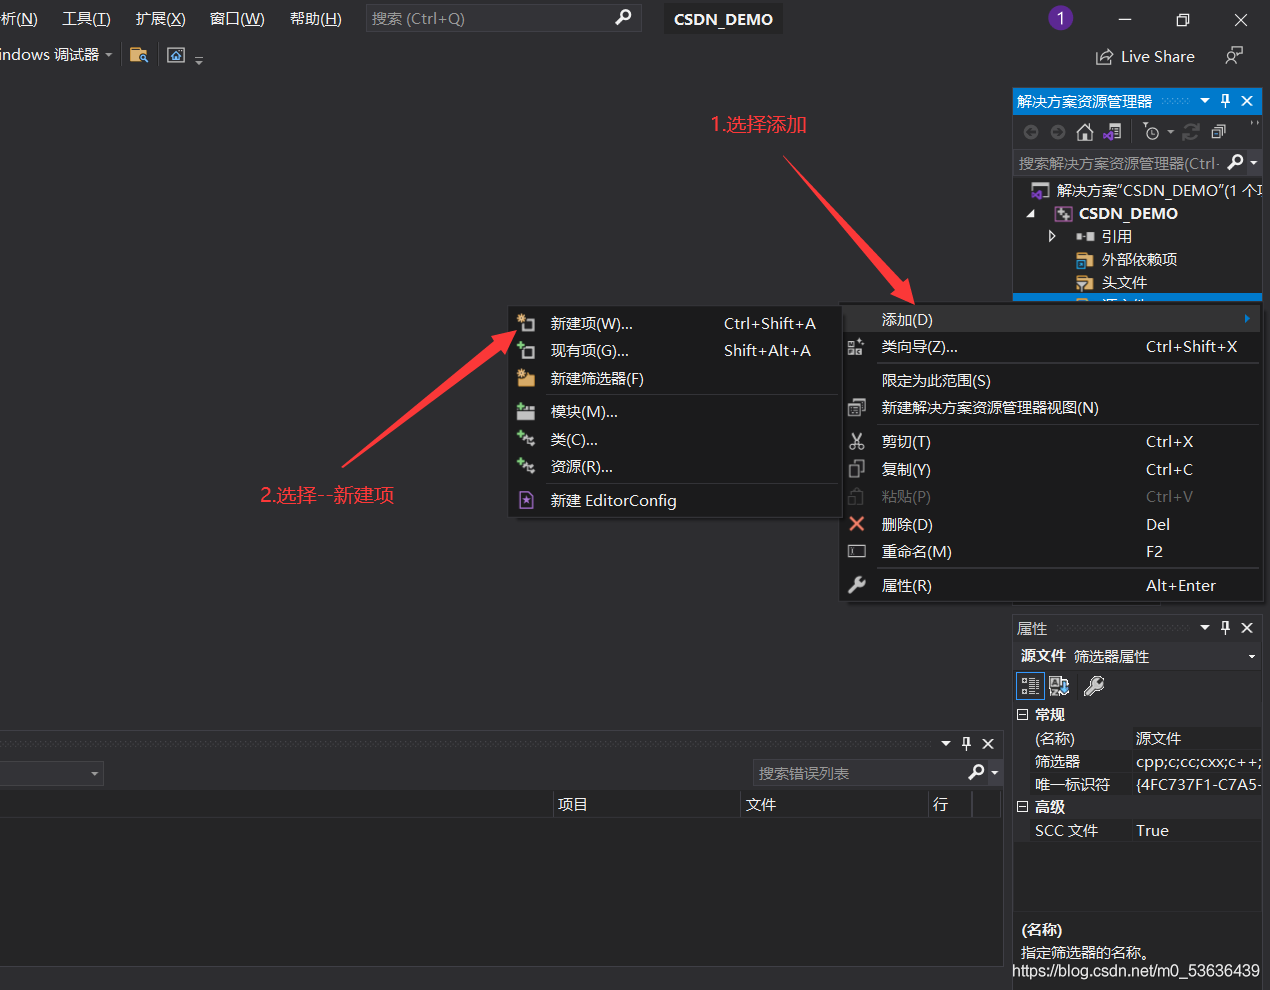Expand the 引用 tree node

click(x=1052, y=236)
